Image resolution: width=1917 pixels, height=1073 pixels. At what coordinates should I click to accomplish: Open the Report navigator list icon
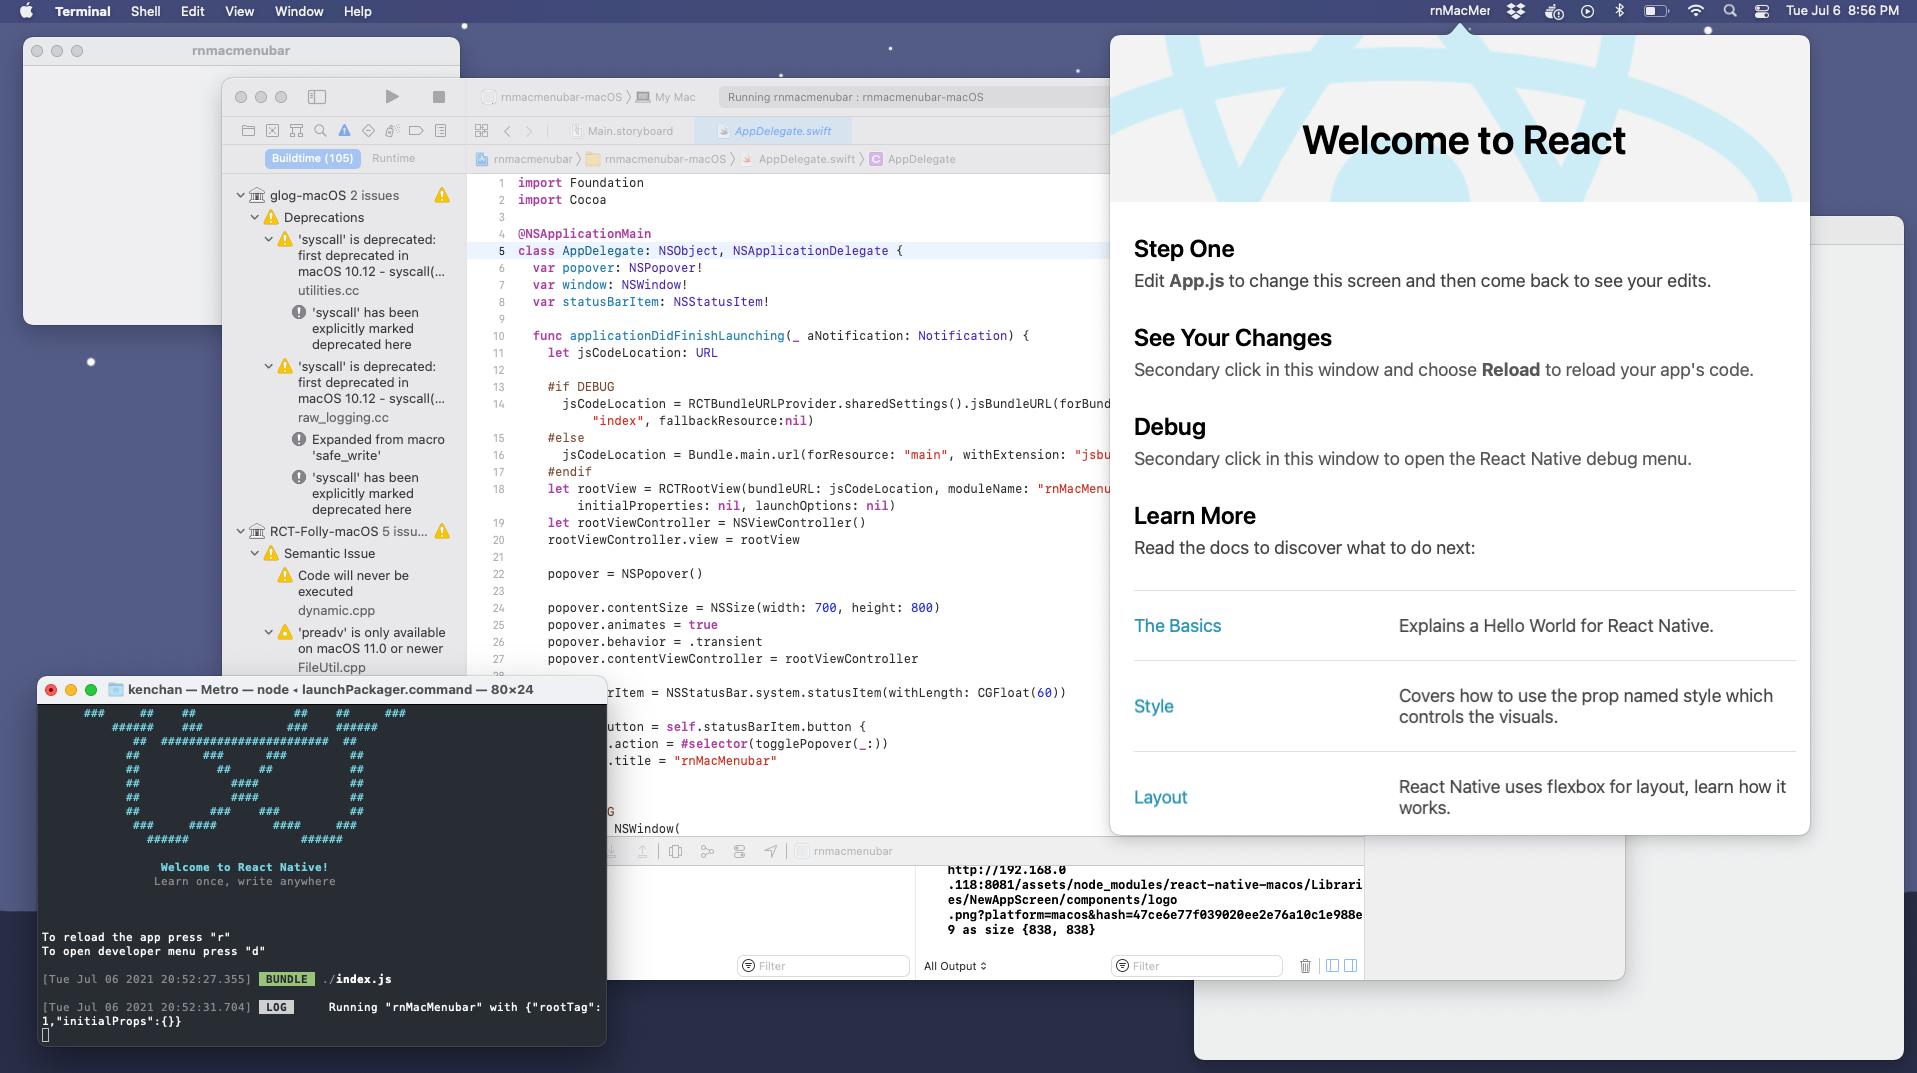click(x=440, y=131)
